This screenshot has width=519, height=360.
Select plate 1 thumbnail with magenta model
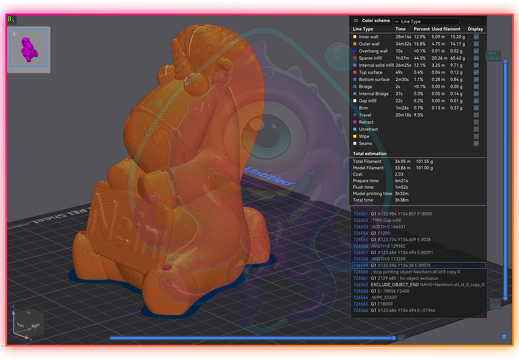[29, 49]
